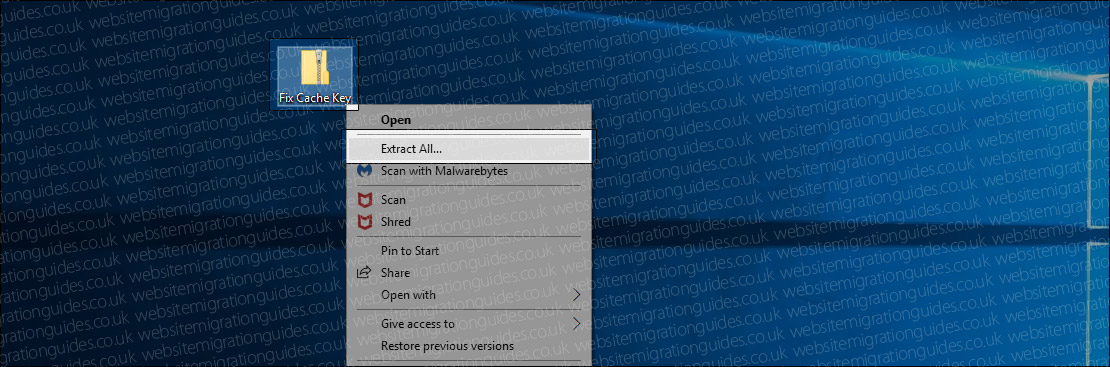
Task: Choose Restore previous versions
Action: [x=469, y=346]
